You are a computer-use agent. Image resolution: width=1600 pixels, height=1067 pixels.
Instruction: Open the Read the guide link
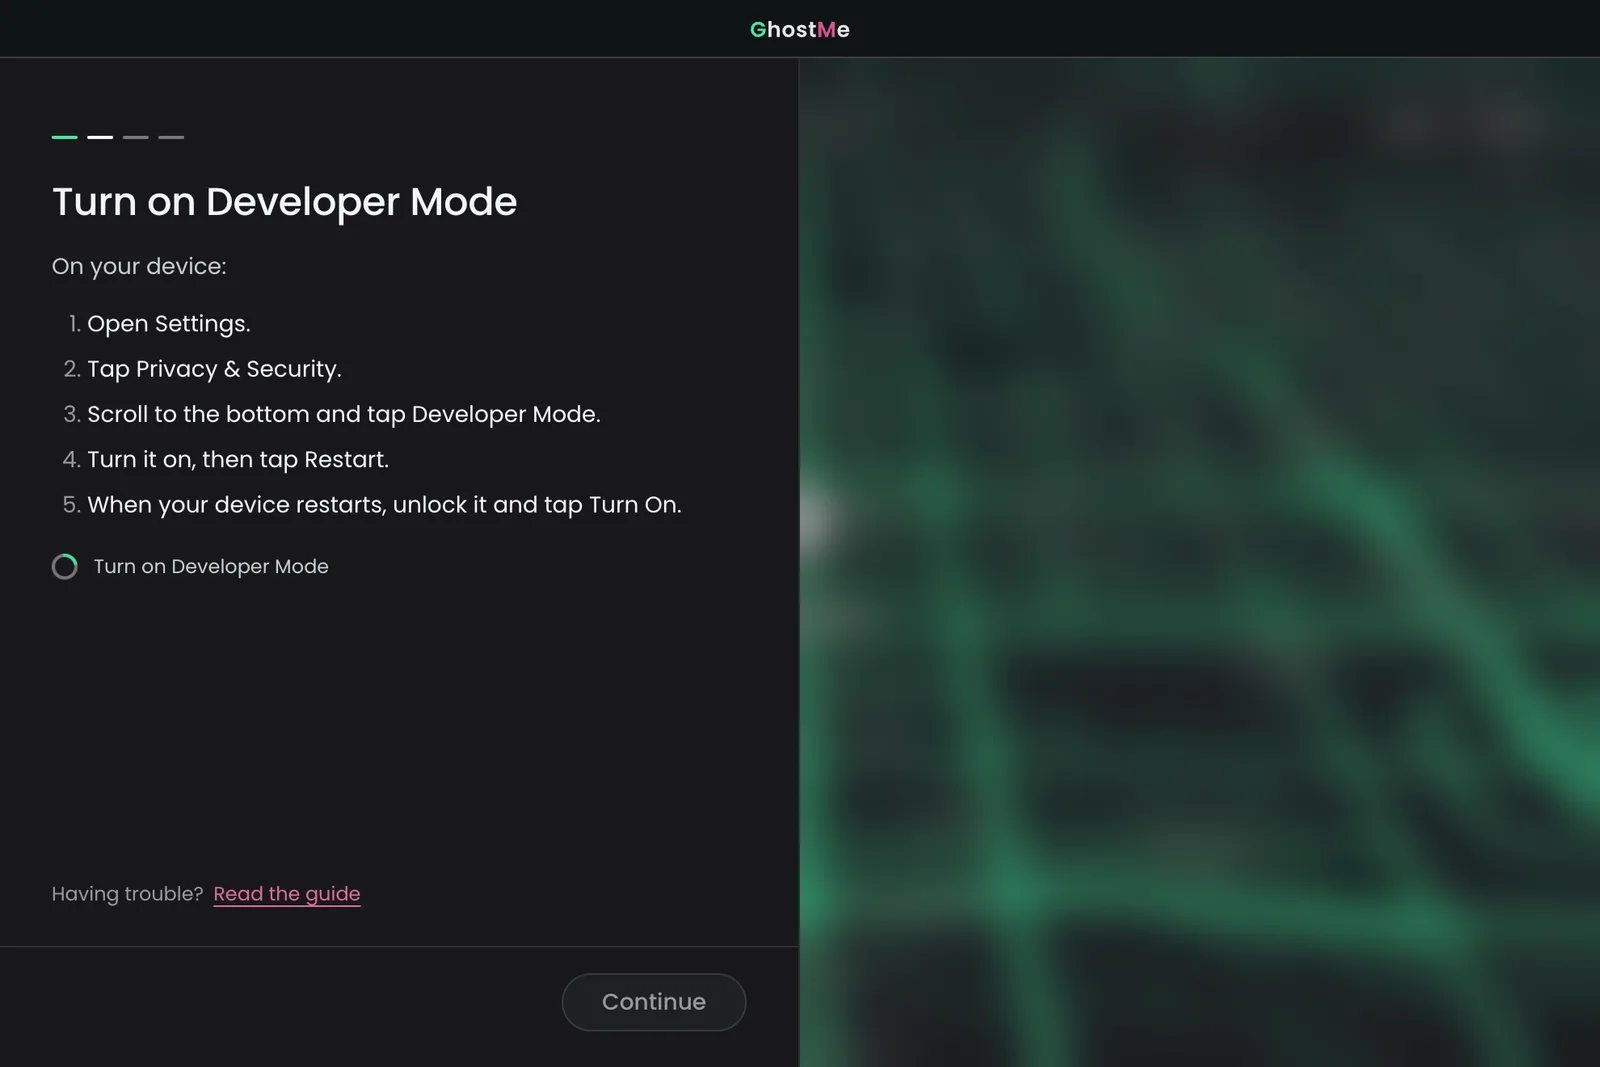point(287,894)
